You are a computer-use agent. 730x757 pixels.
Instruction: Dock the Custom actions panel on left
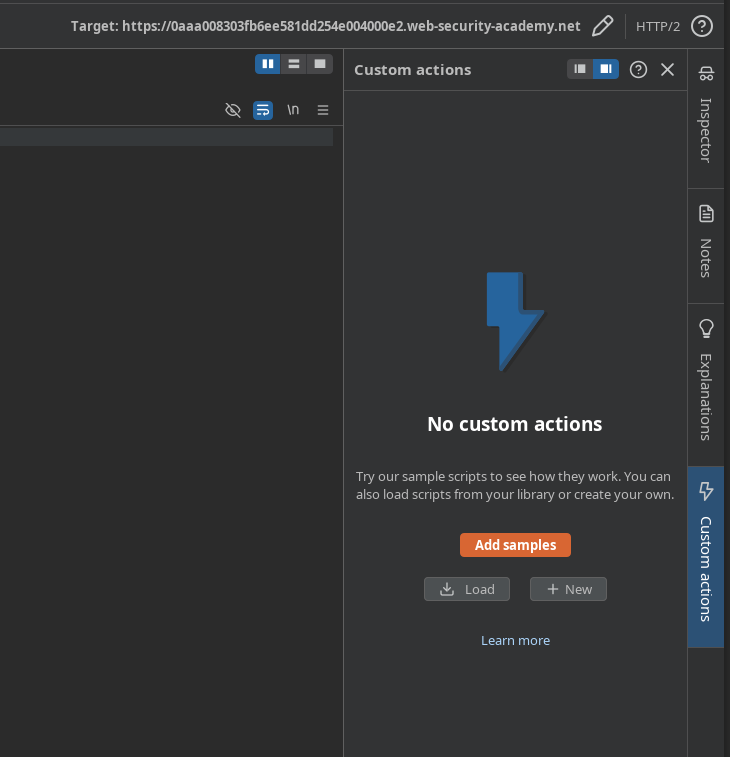click(x=580, y=69)
